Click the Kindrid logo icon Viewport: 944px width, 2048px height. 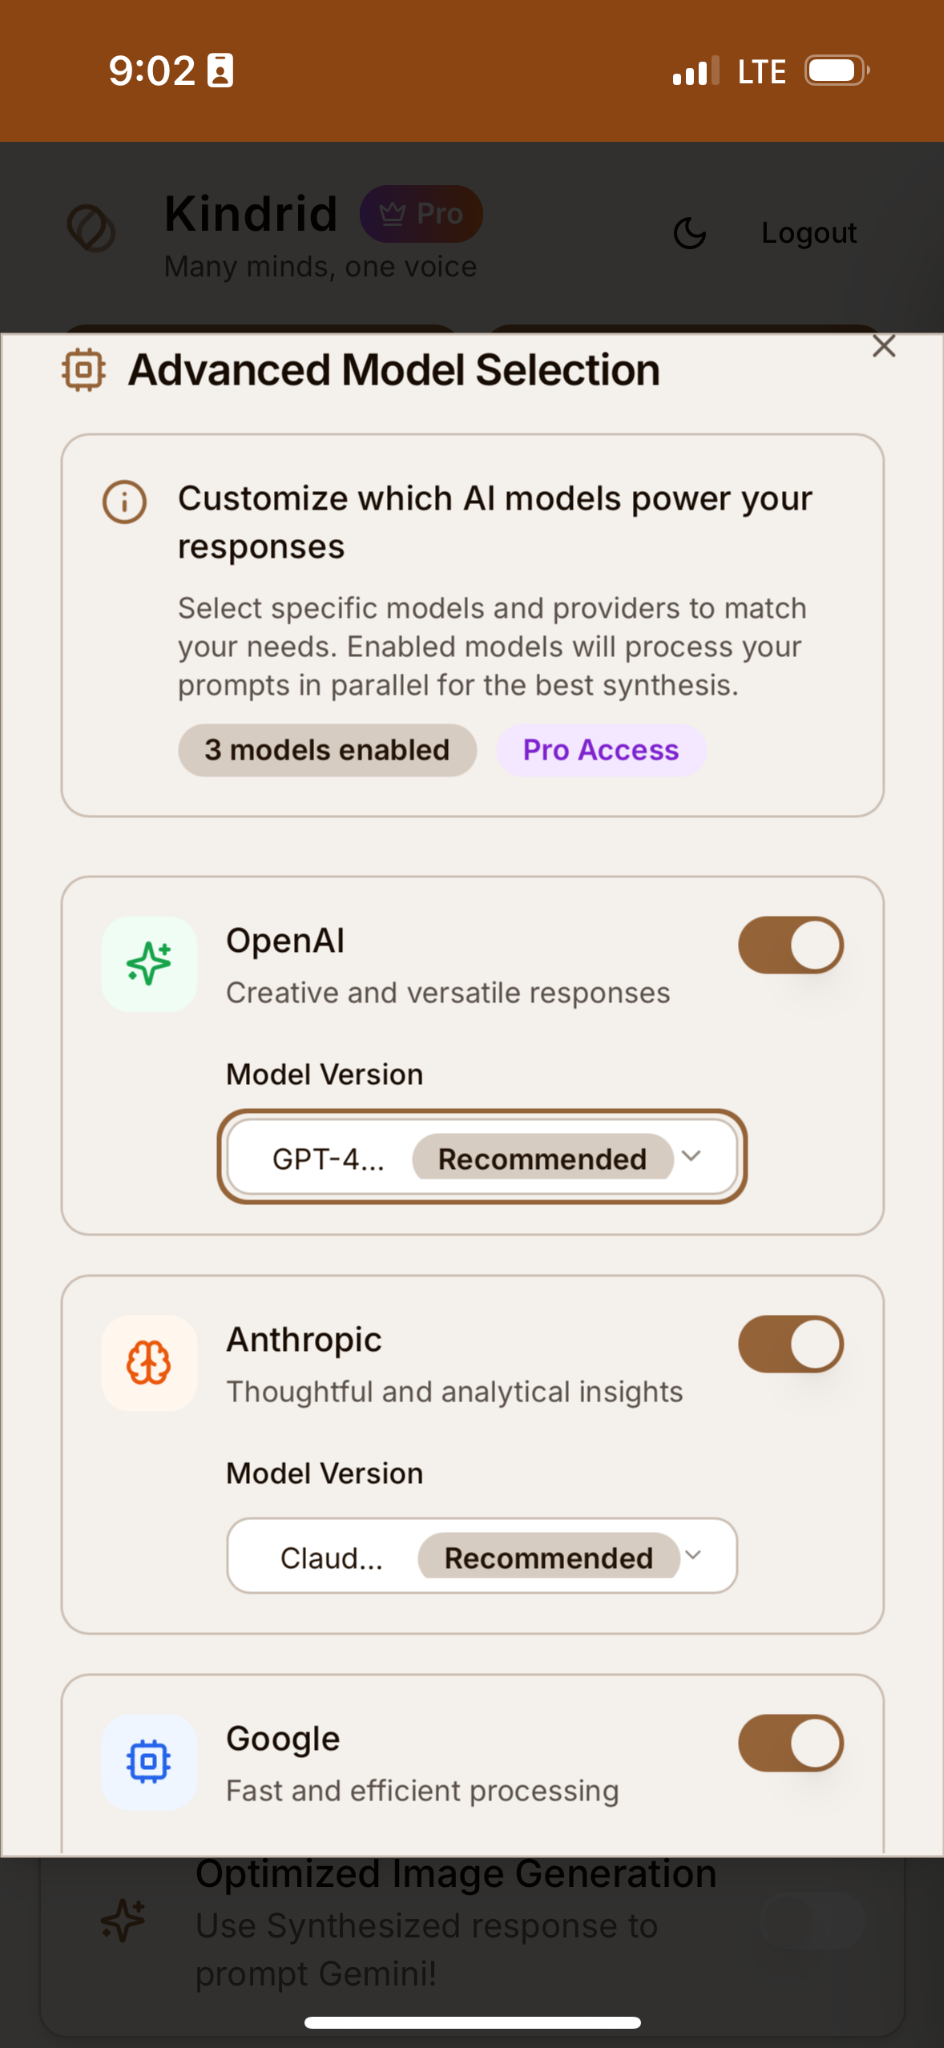tap(91, 228)
